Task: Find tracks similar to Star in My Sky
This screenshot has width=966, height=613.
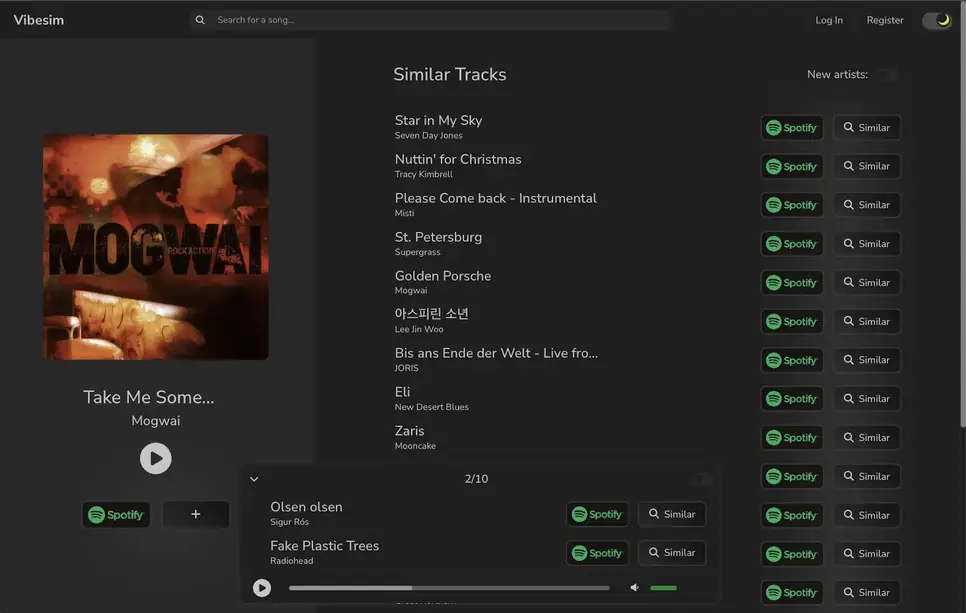Action: point(867,128)
